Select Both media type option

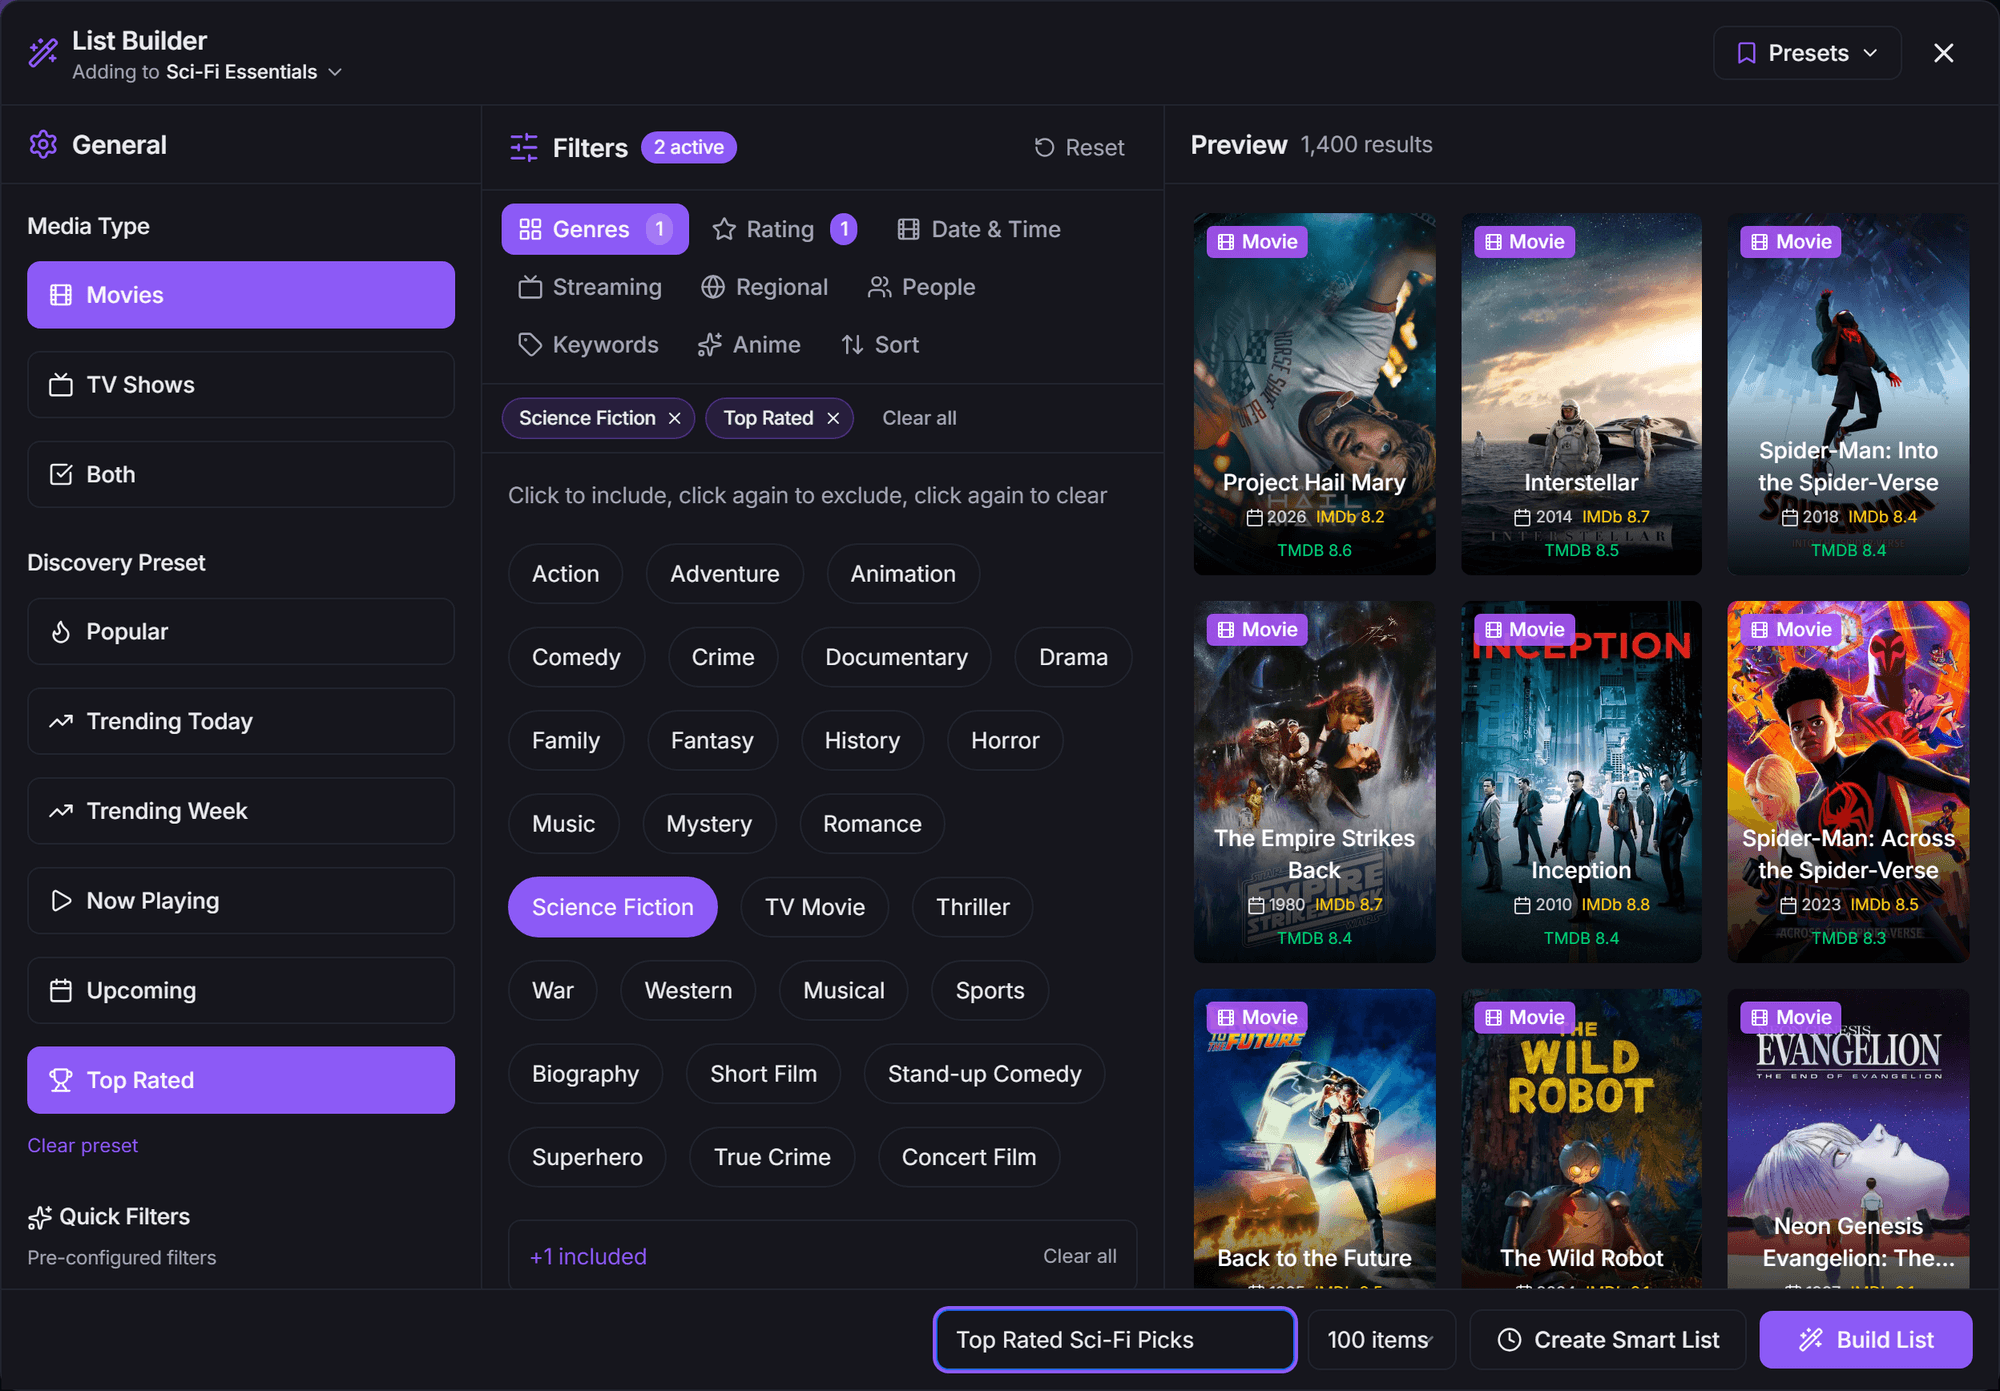241,475
